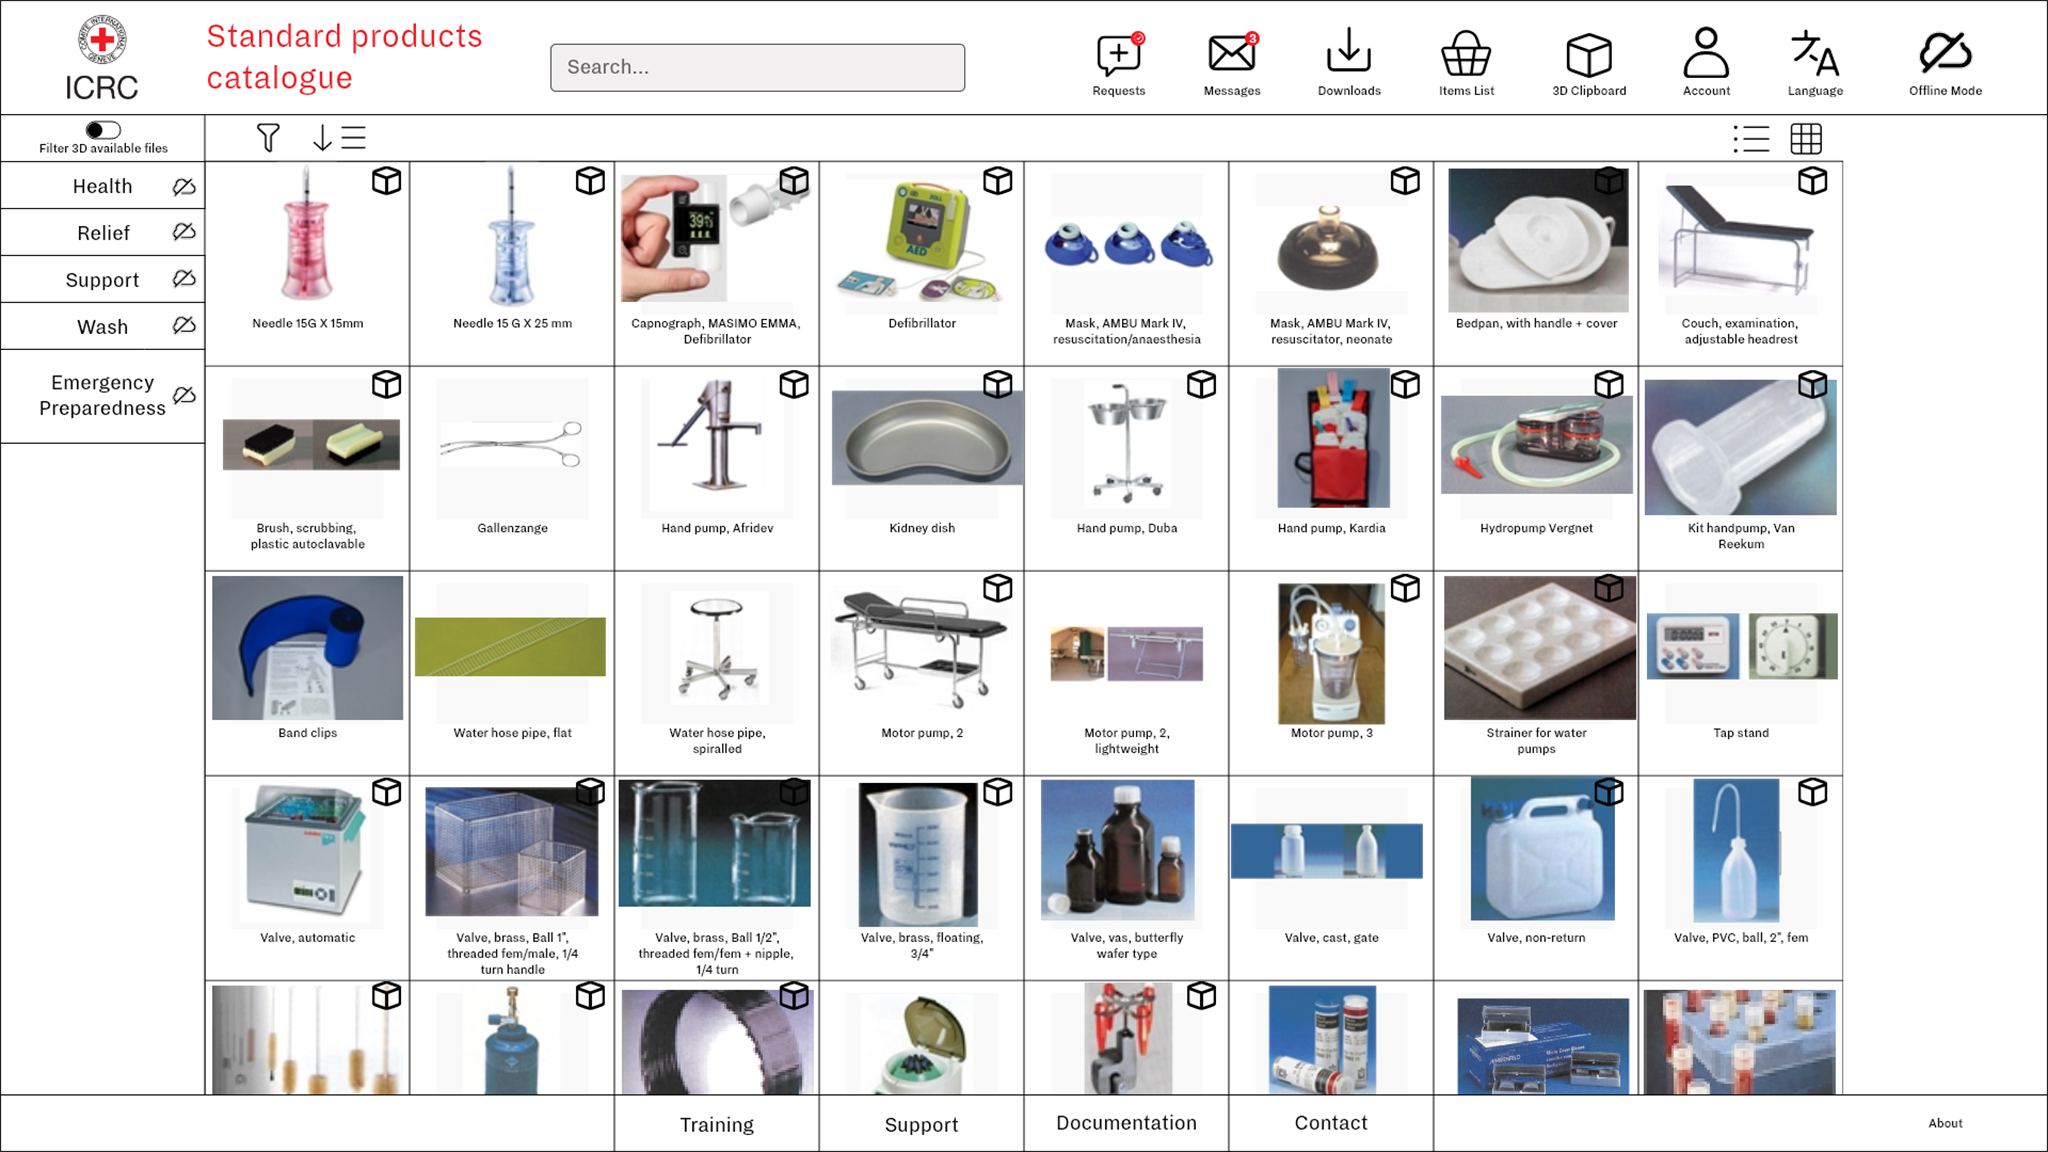Expand the Emergency Preparedness category
This screenshot has width=2048, height=1152.
(x=102, y=396)
